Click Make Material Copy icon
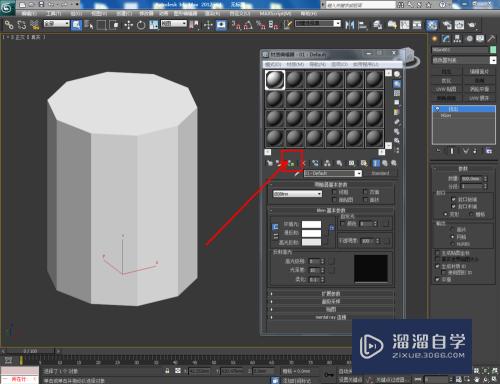 pos(315,163)
